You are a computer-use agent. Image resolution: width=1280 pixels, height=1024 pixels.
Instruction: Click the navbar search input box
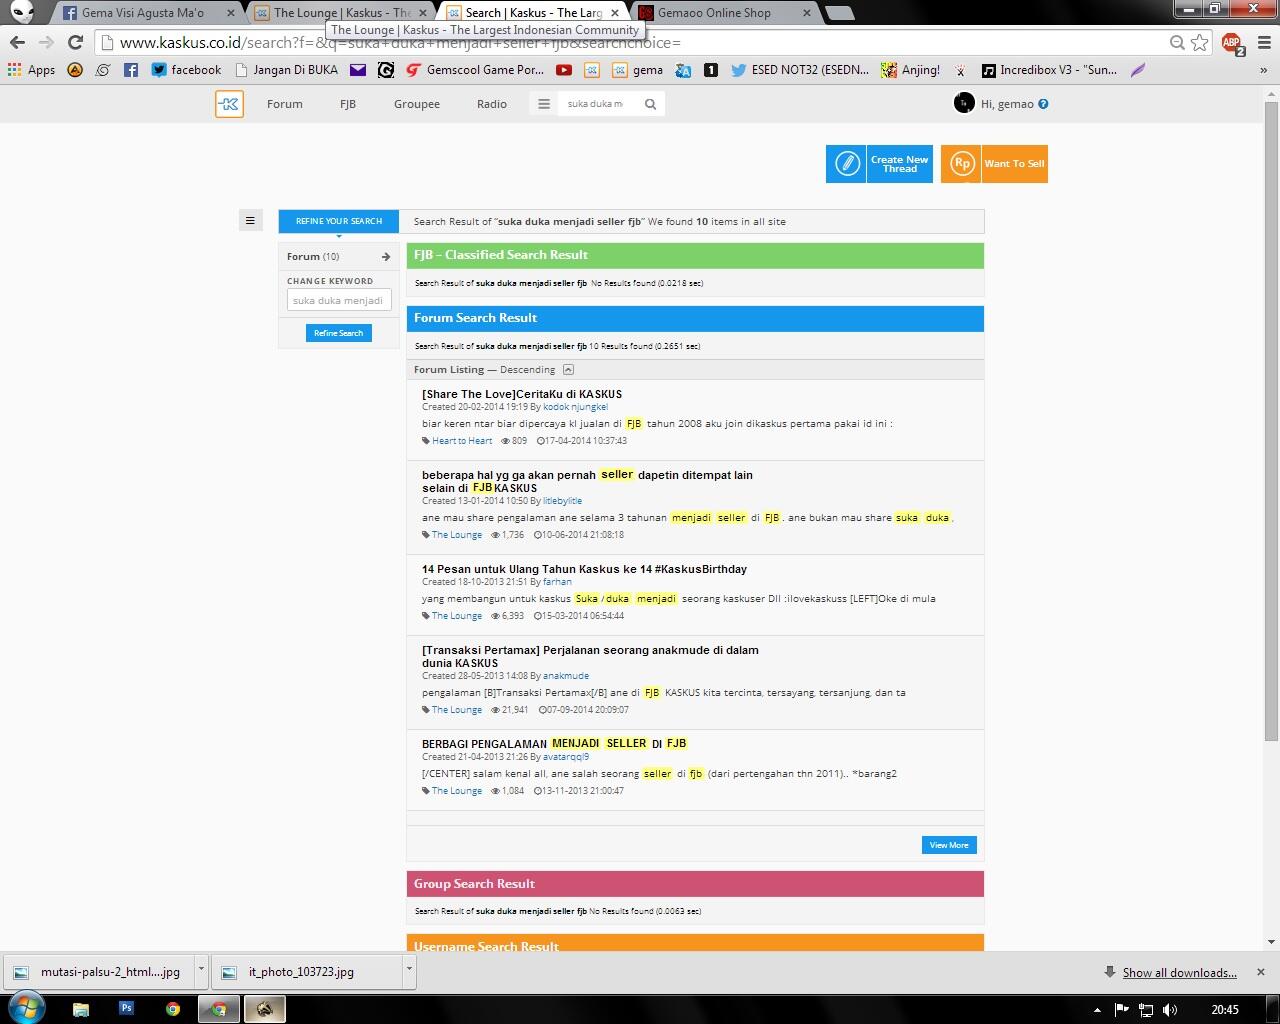599,104
